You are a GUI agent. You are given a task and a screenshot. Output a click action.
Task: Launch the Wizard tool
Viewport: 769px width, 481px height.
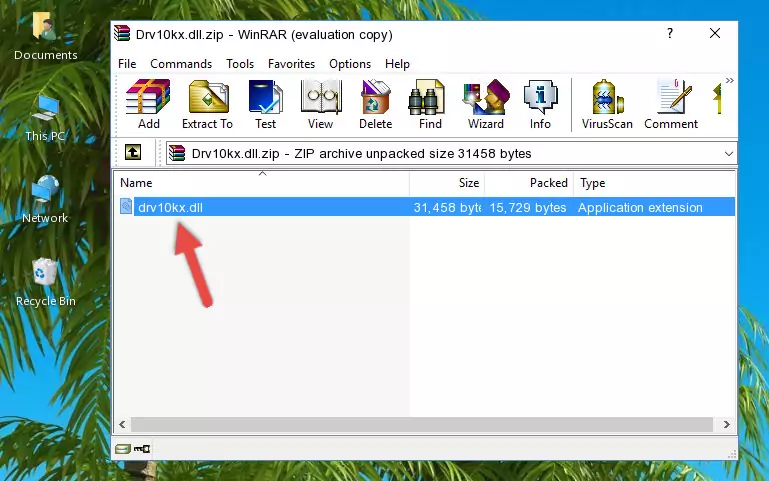coord(486,104)
